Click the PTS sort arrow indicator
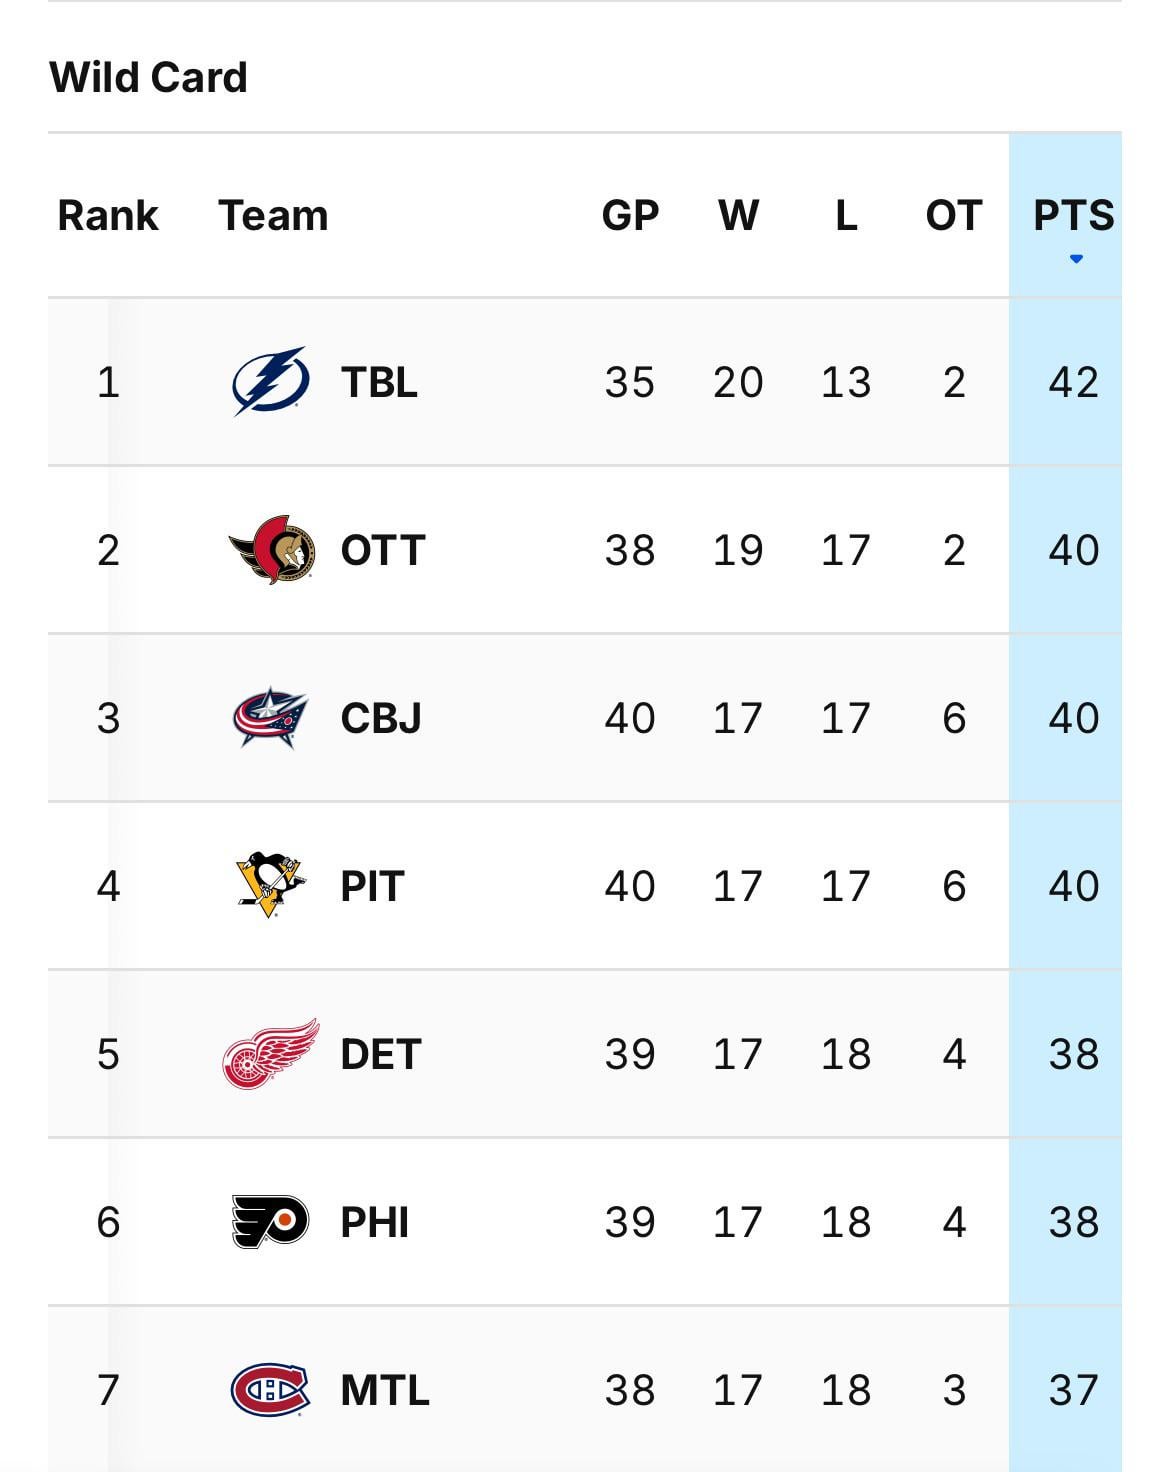Screen dimensions: 1170x1472 pyautogui.click(x=1076, y=259)
